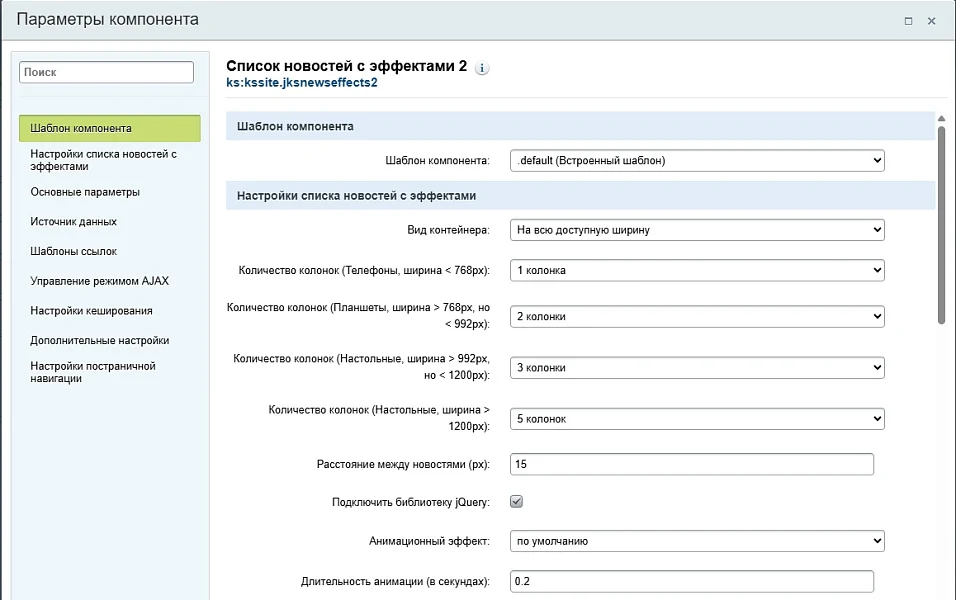Click the Список новостей с эффектами 2 title
The height and width of the screenshot is (600, 956).
[x=346, y=66]
